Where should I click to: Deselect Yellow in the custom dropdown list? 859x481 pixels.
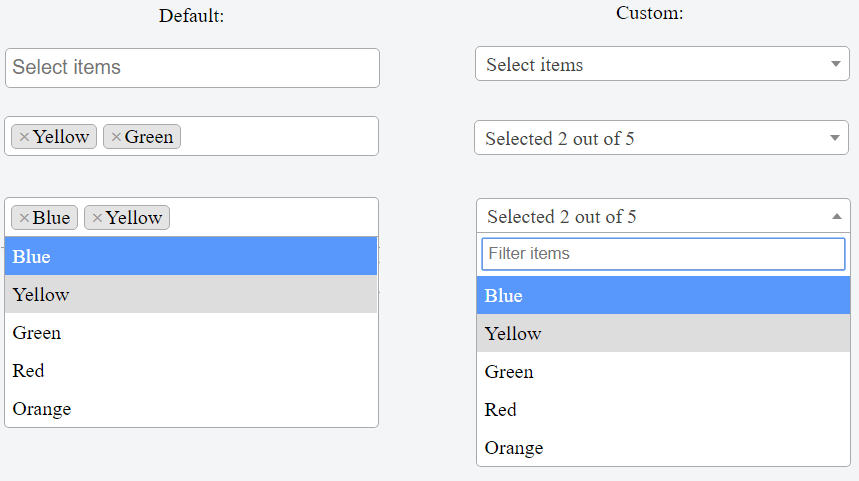coord(663,334)
